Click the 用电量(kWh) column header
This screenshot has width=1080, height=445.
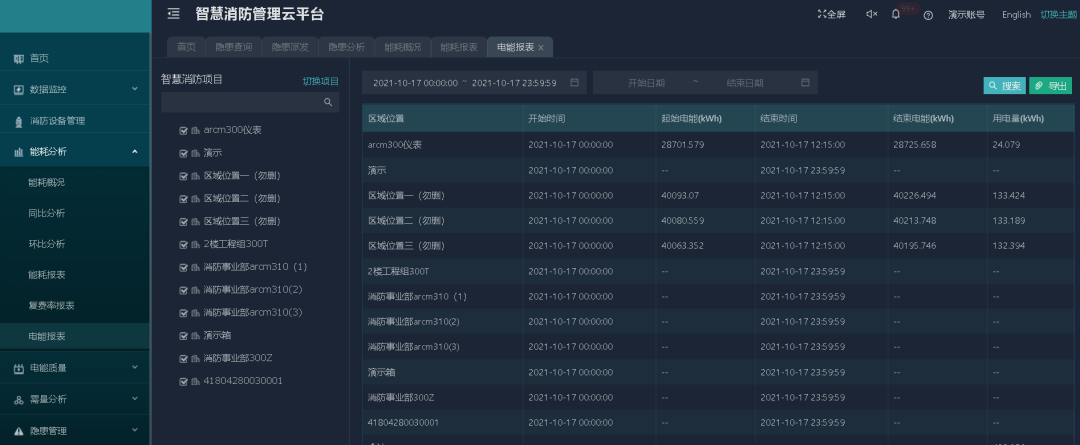[1018, 118]
